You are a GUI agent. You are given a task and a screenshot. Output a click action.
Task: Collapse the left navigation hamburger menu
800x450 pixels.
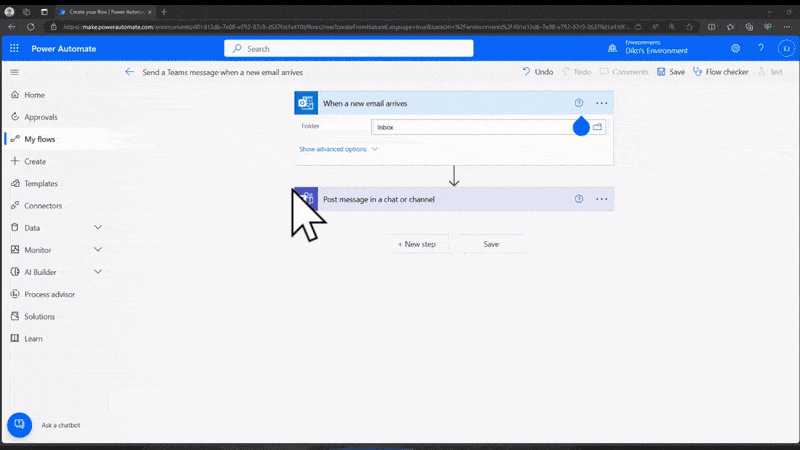click(x=14, y=72)
